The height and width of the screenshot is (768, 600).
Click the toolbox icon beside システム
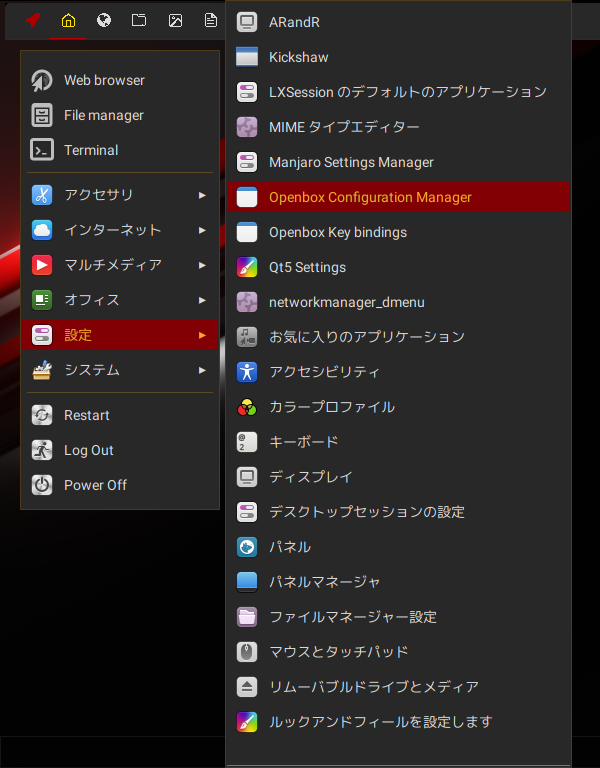pos(42,370)
